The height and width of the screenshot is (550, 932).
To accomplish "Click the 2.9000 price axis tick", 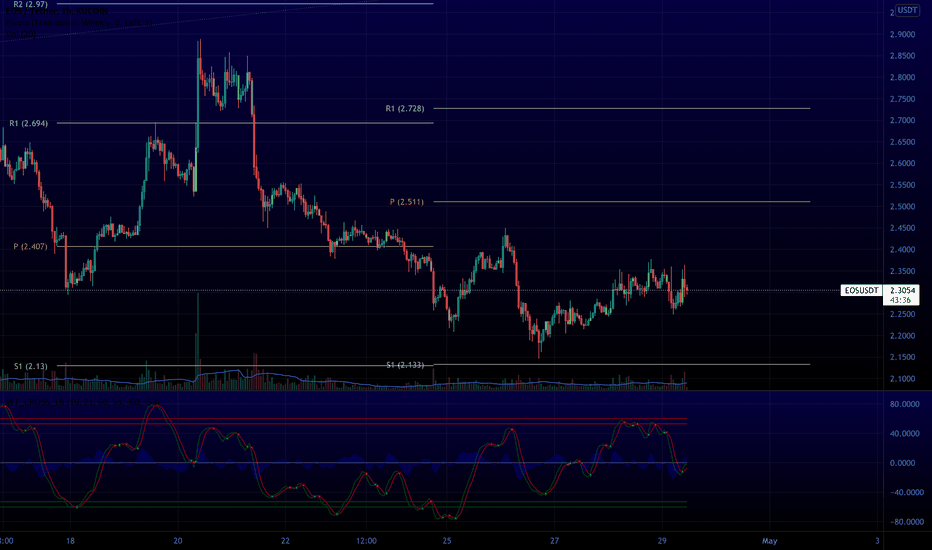I will pos(902,34).
